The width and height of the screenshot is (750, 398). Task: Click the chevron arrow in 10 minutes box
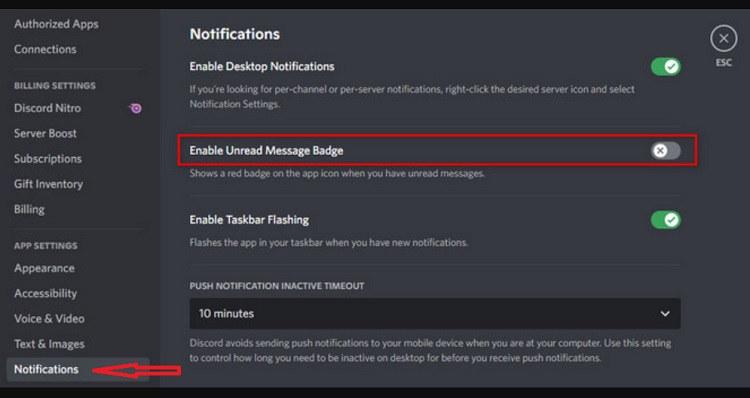tap(665, 314)
